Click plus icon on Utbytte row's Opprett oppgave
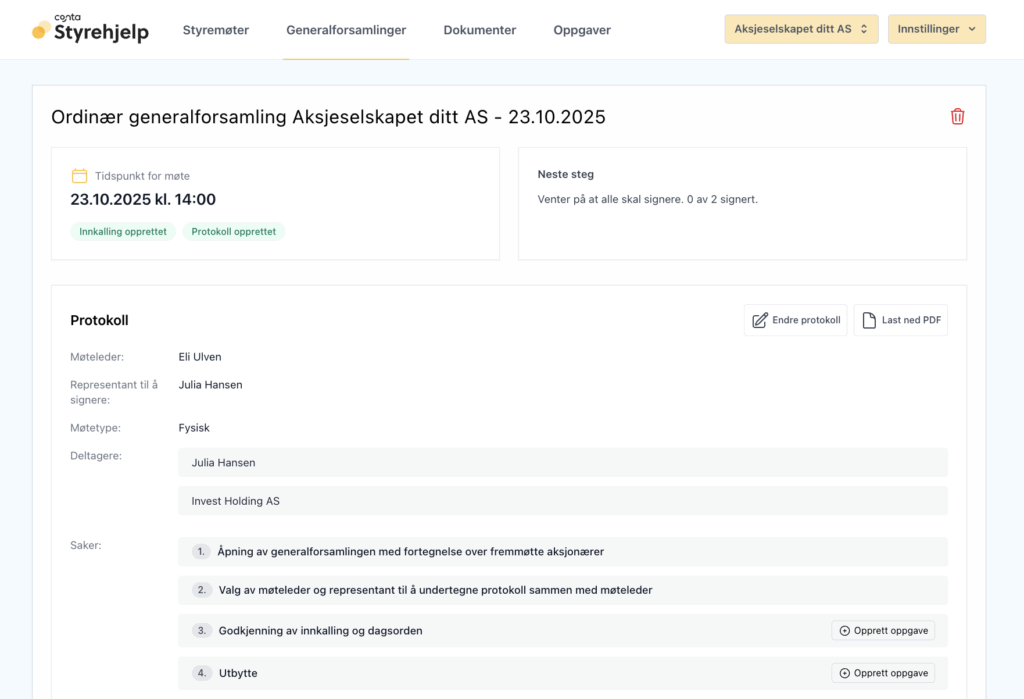1024x699 pixels. click(x=845, y=673)
